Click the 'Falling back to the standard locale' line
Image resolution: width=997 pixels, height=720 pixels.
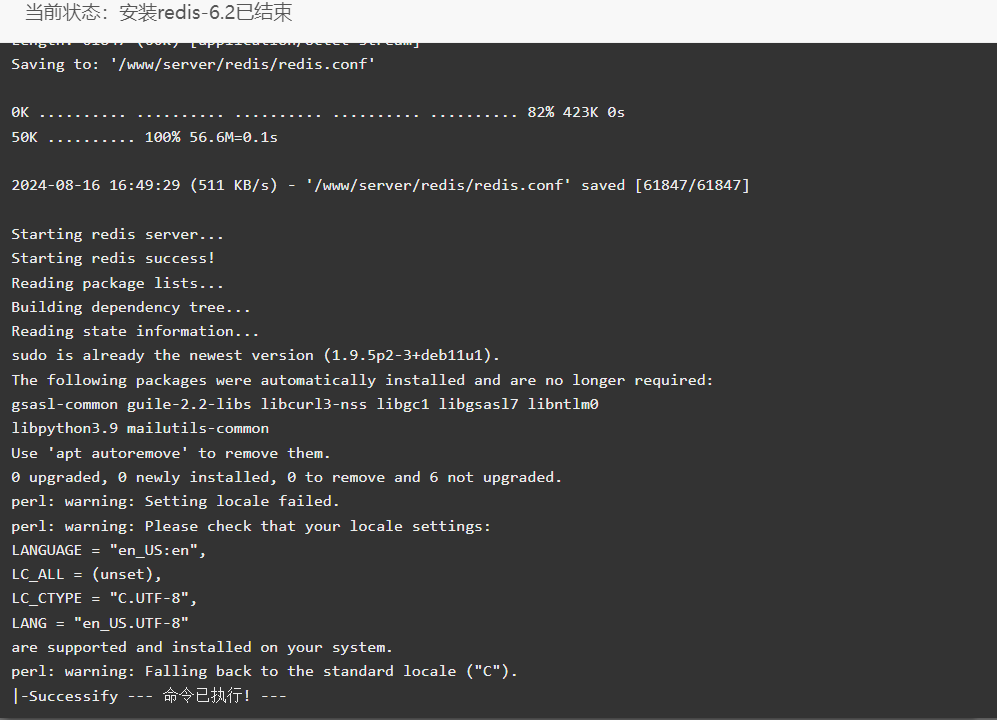(265, 672)
